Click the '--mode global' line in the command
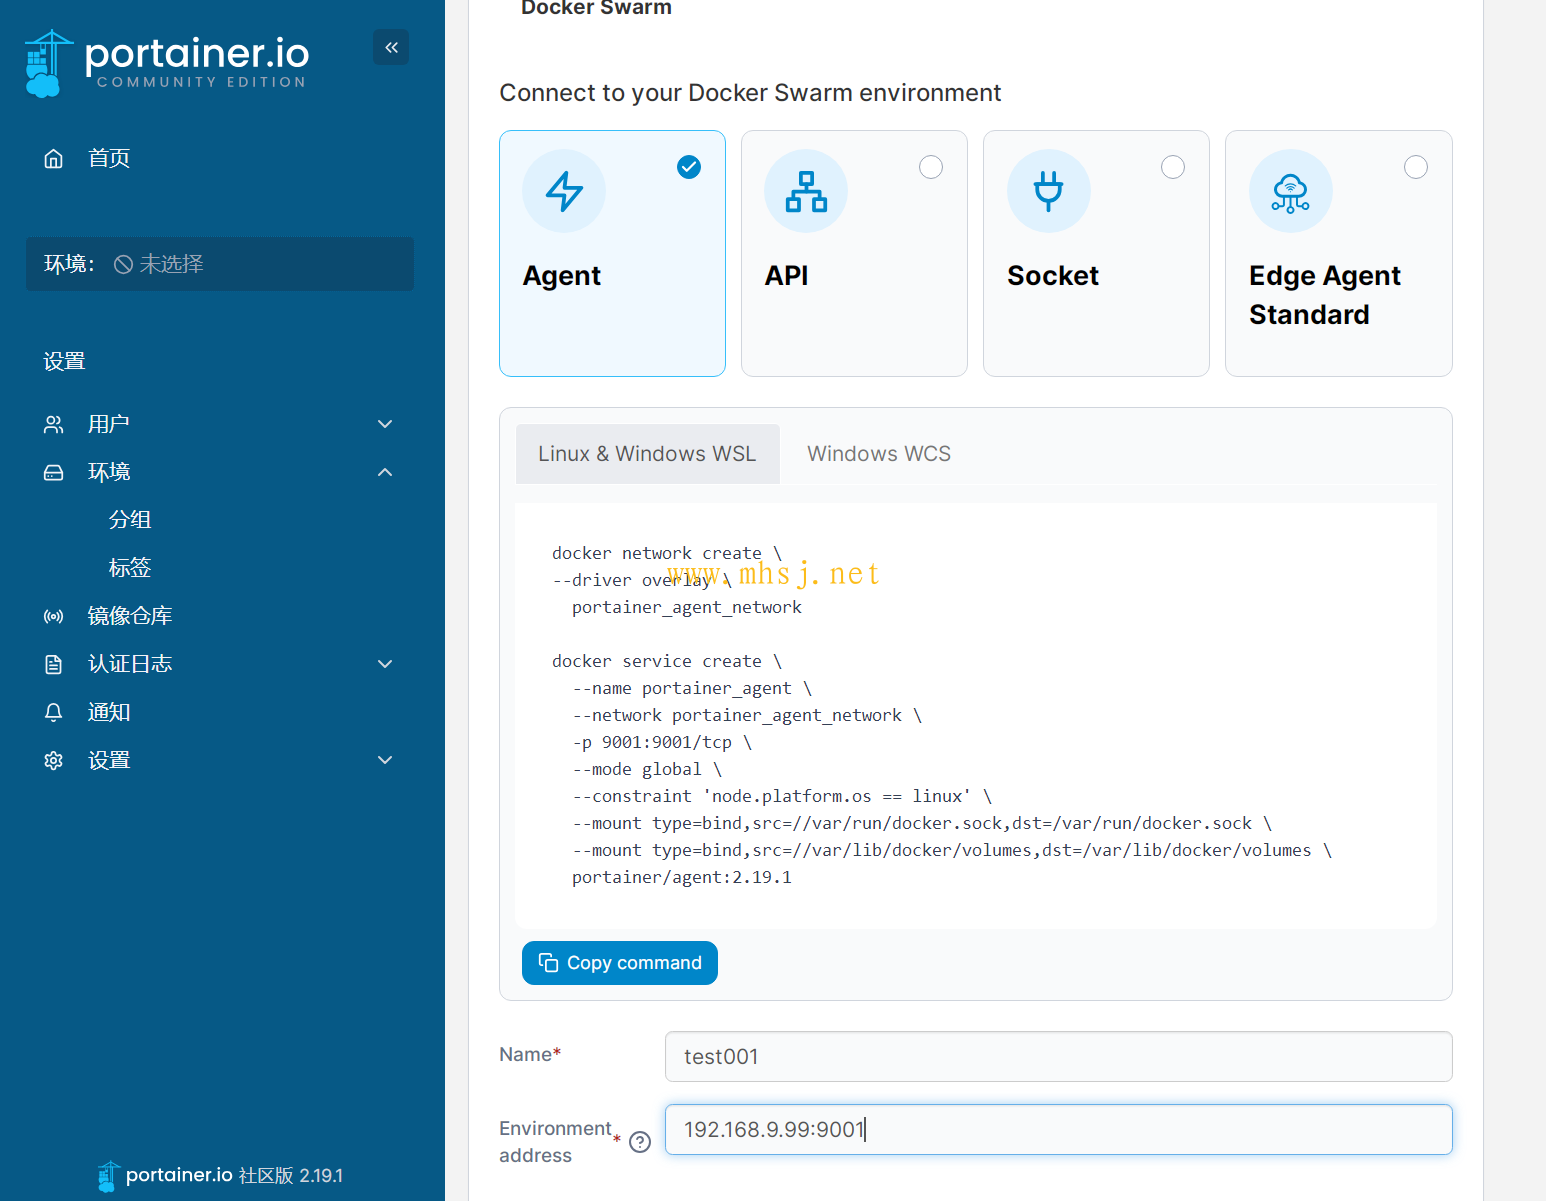Image resolution: width=1546 pixels, height=1201 pixels. coord(647,769)
